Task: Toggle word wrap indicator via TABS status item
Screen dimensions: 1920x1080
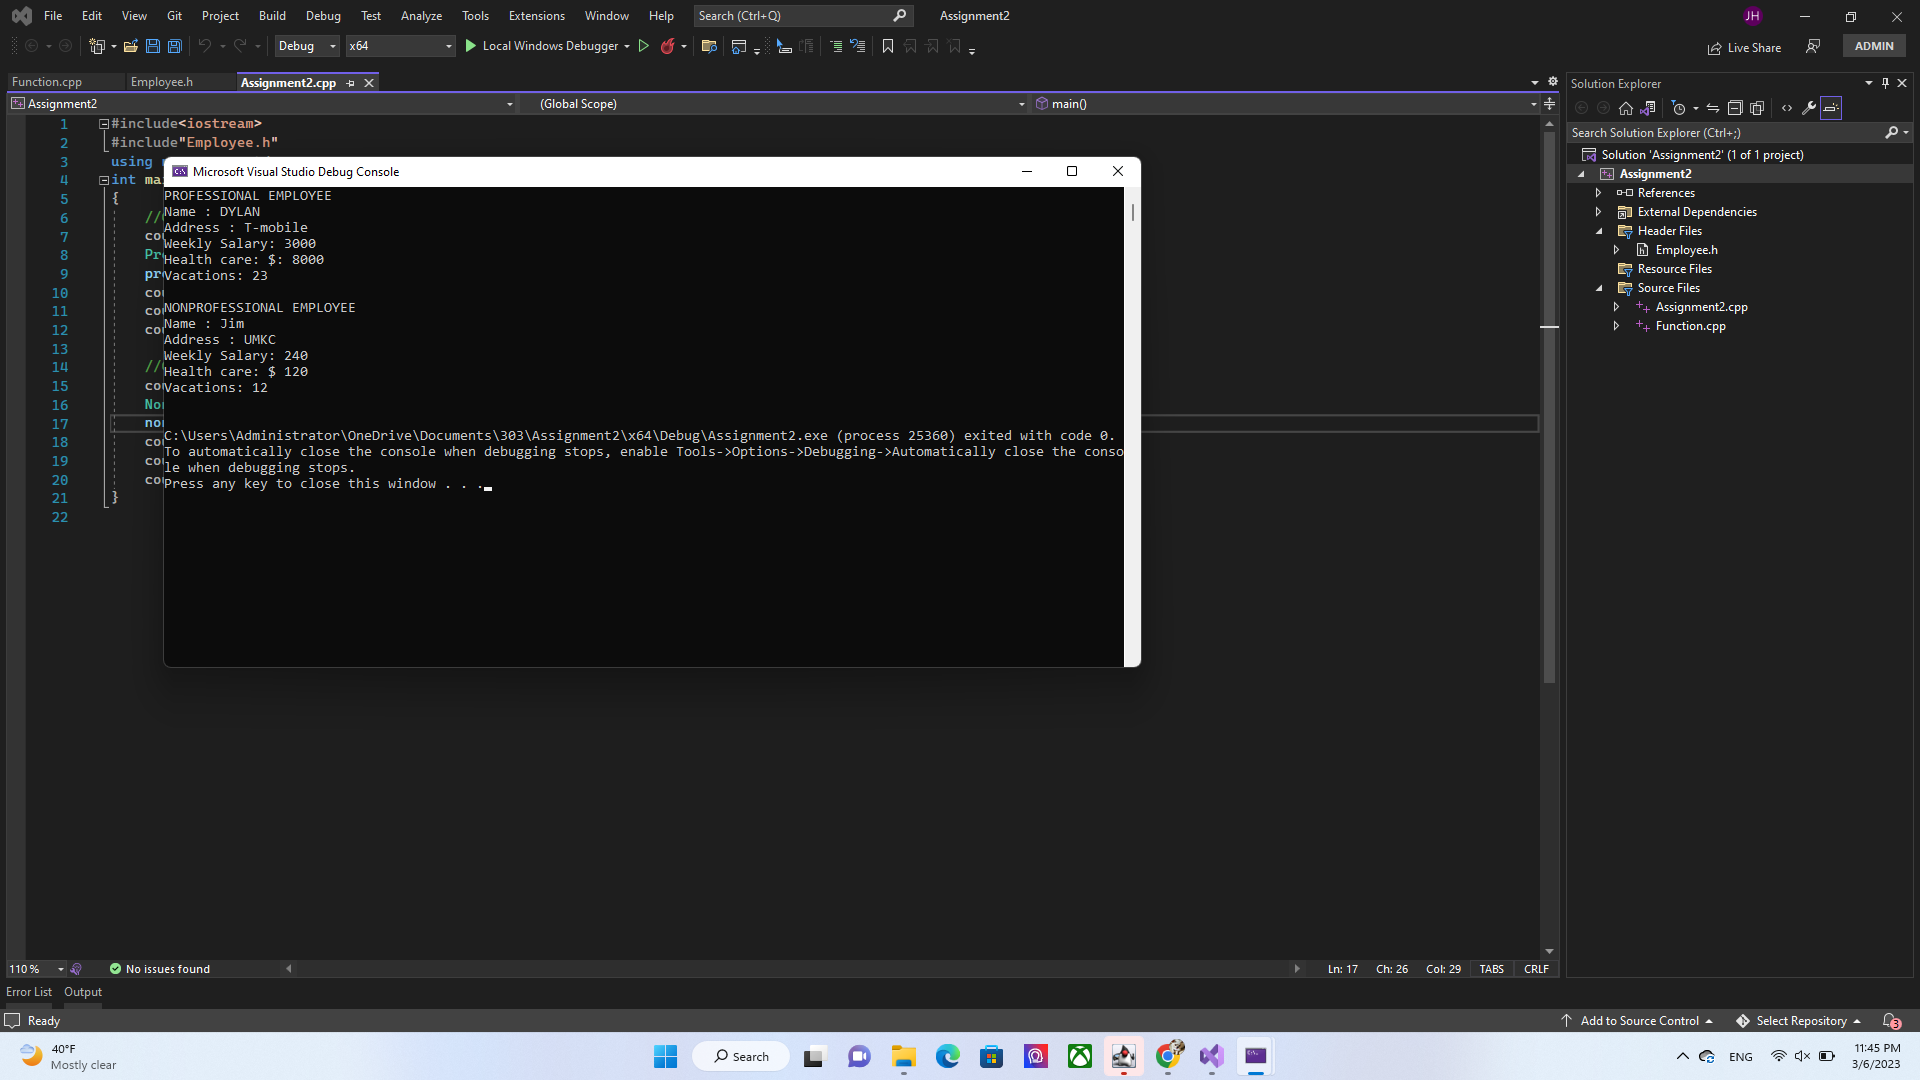Action: (1491, 968)
